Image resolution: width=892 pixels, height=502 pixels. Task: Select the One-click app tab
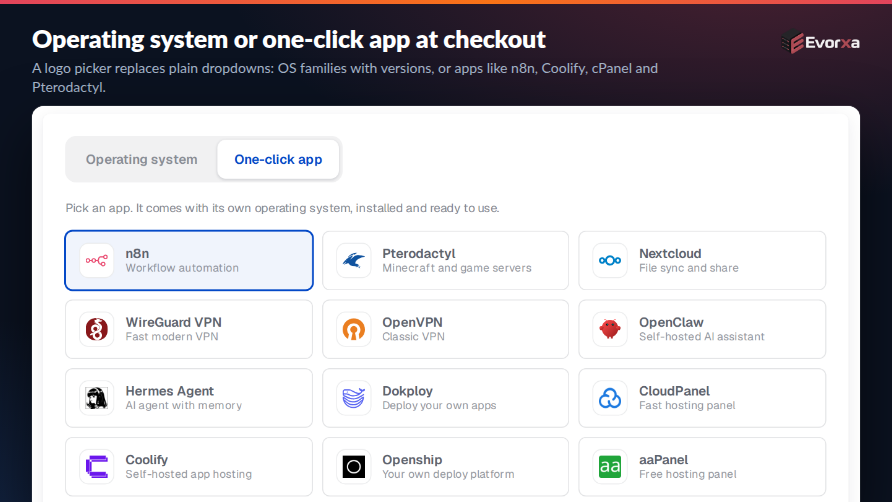(278, 159)
